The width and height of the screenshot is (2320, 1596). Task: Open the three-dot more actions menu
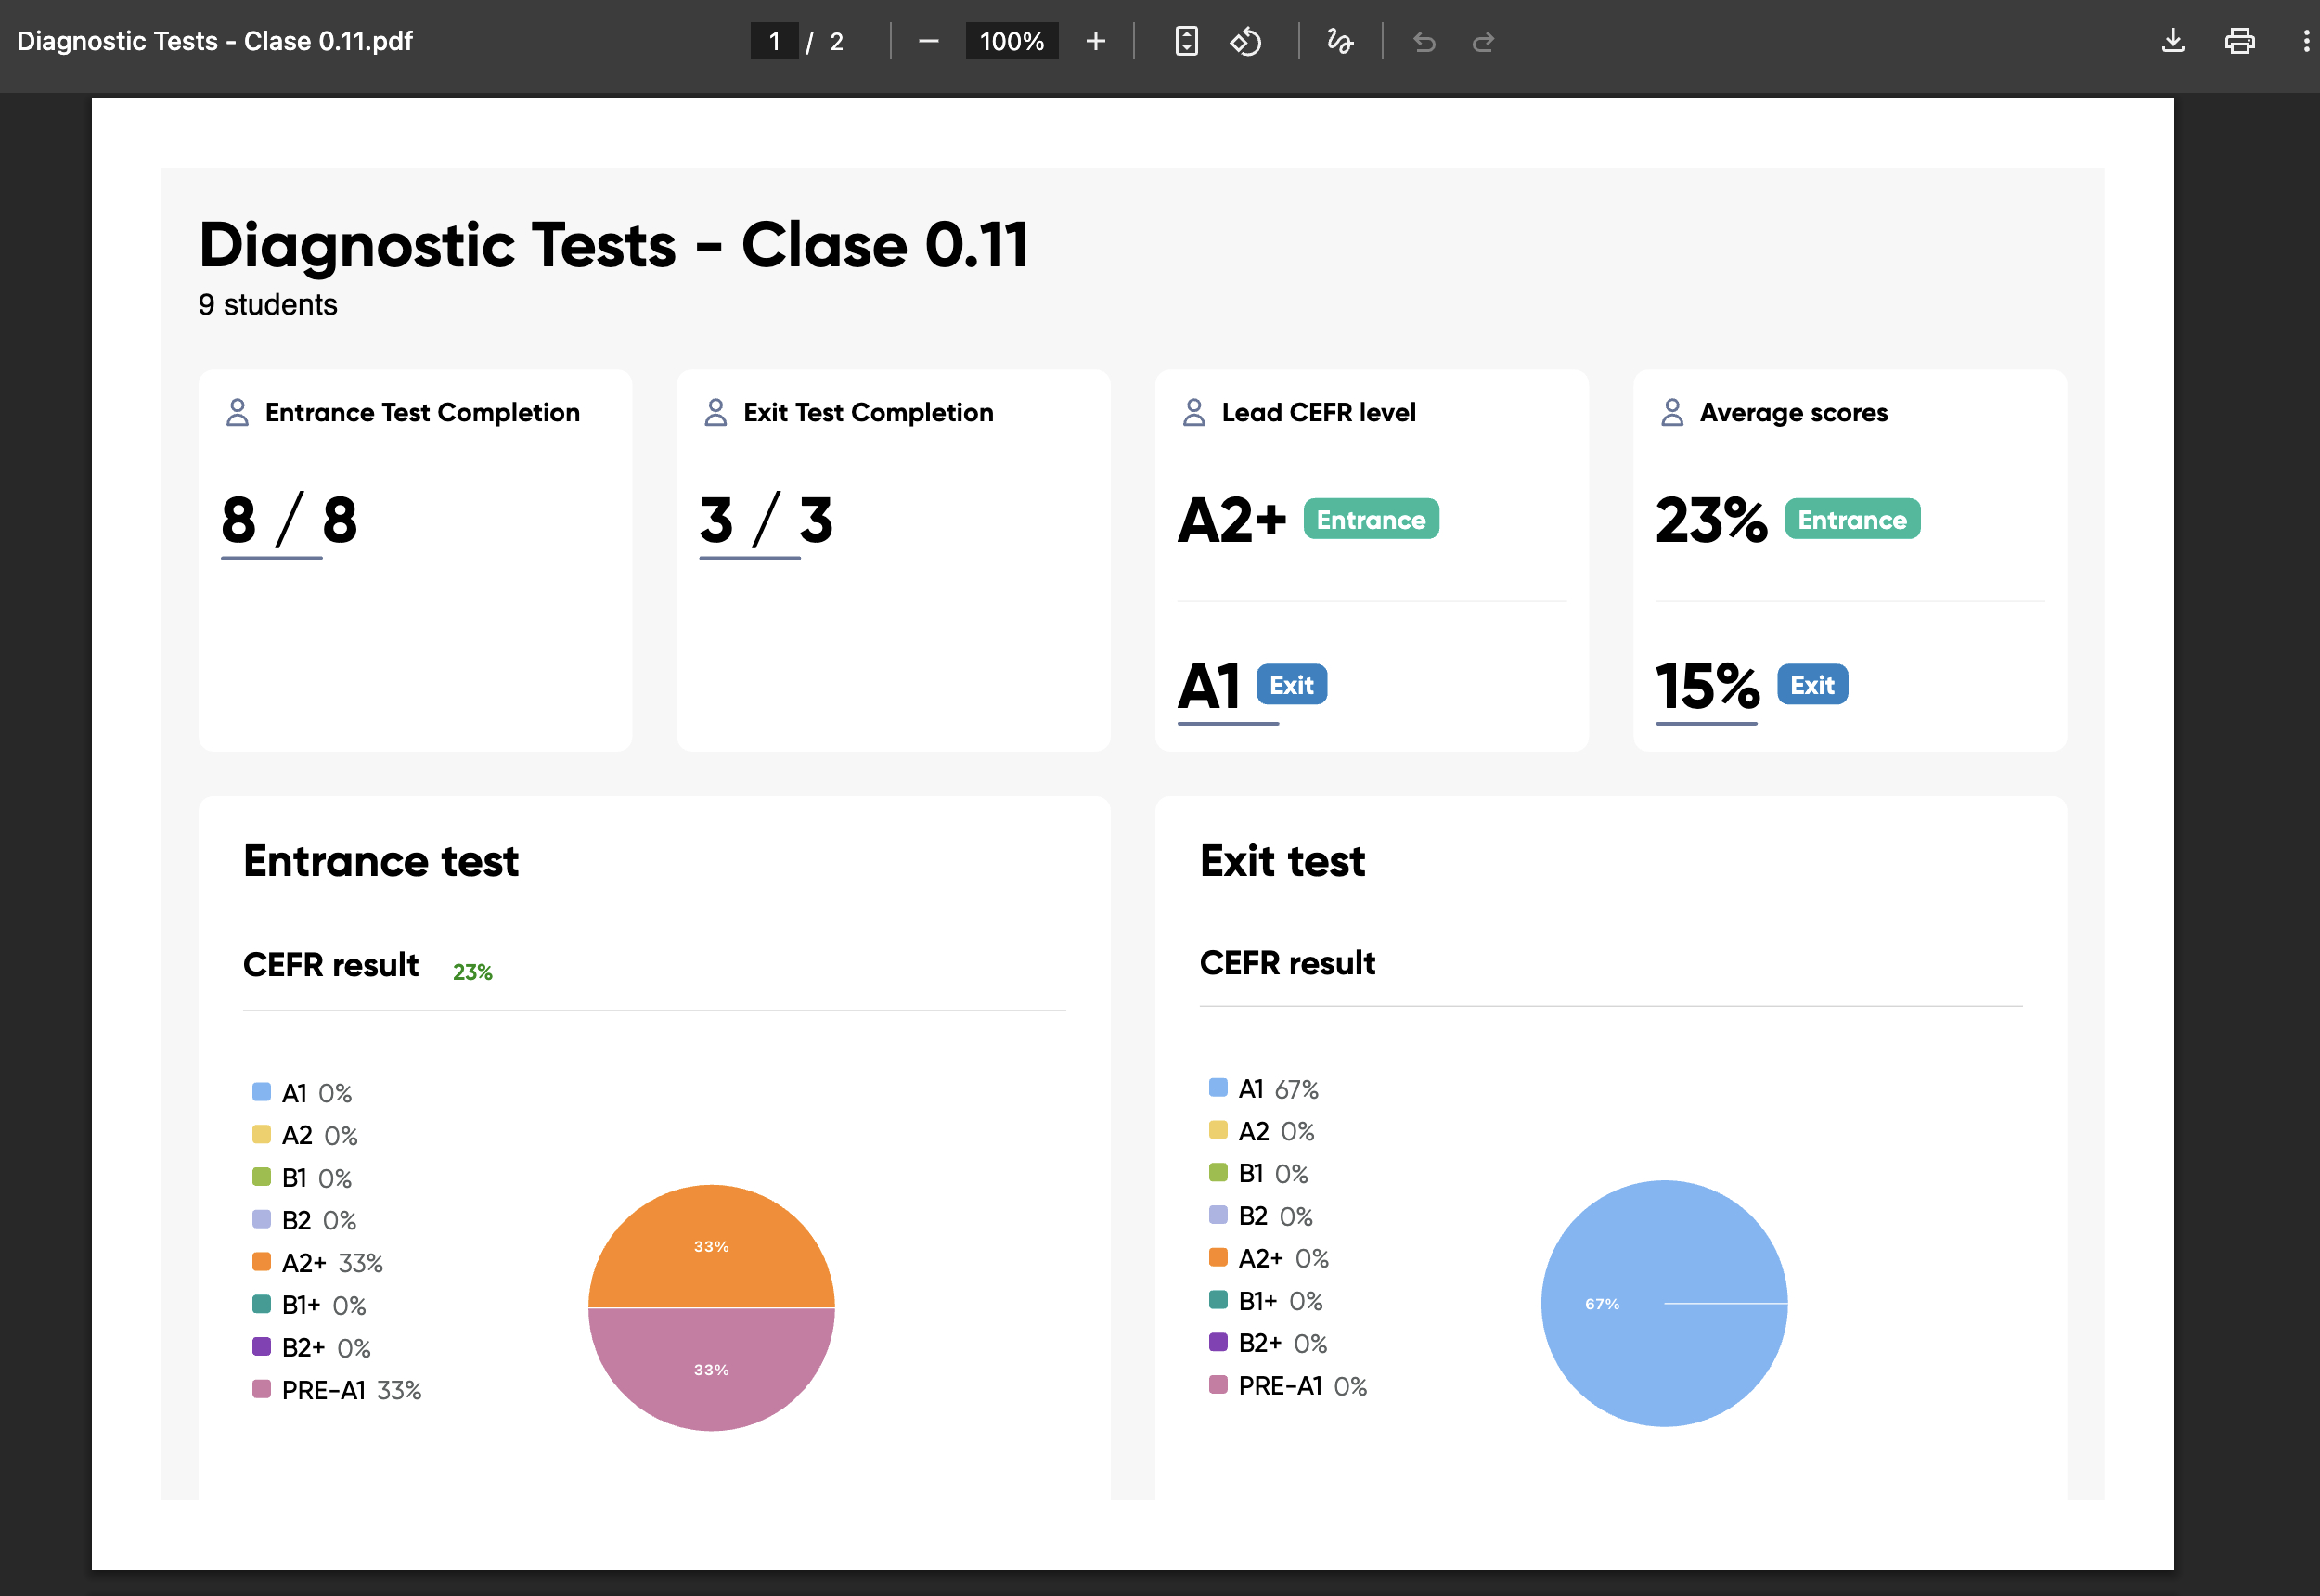coord(2305,41)
